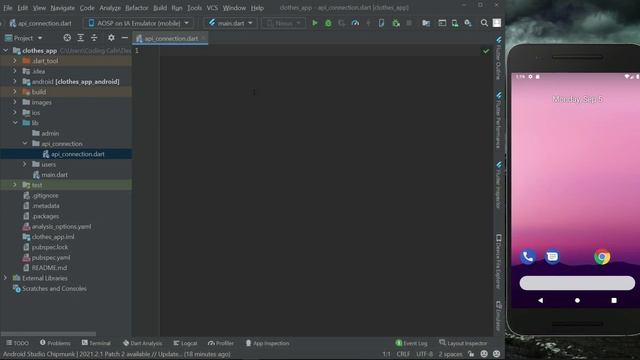This screenshot has width=640, height=360.
Task: Tap the emulator Home circle button
Action: (x=577, y=300)
